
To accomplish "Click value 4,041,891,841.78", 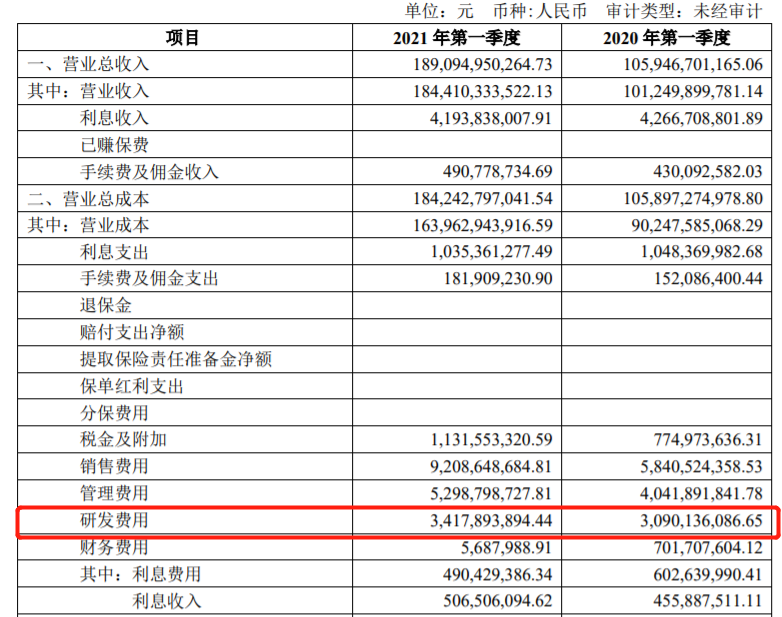I will click(702, 493).
